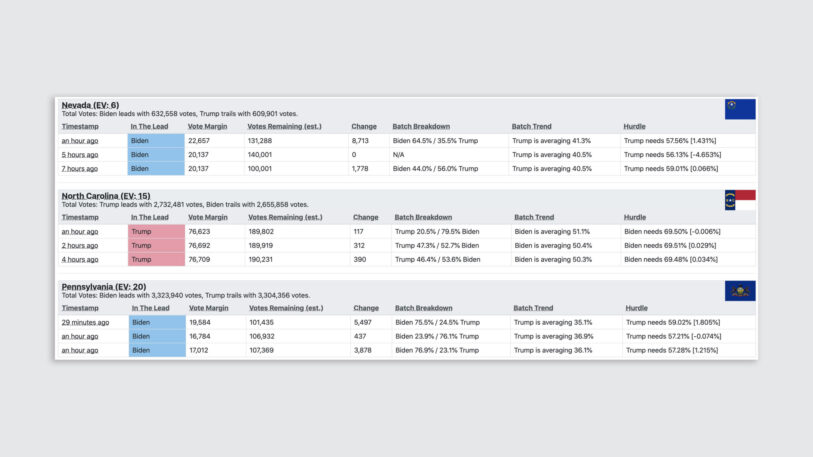The height and width of the screenshot is (457, 813).
Task: Open the Pennsylvania (EV: 20) heading
Action: pos(104,287)
